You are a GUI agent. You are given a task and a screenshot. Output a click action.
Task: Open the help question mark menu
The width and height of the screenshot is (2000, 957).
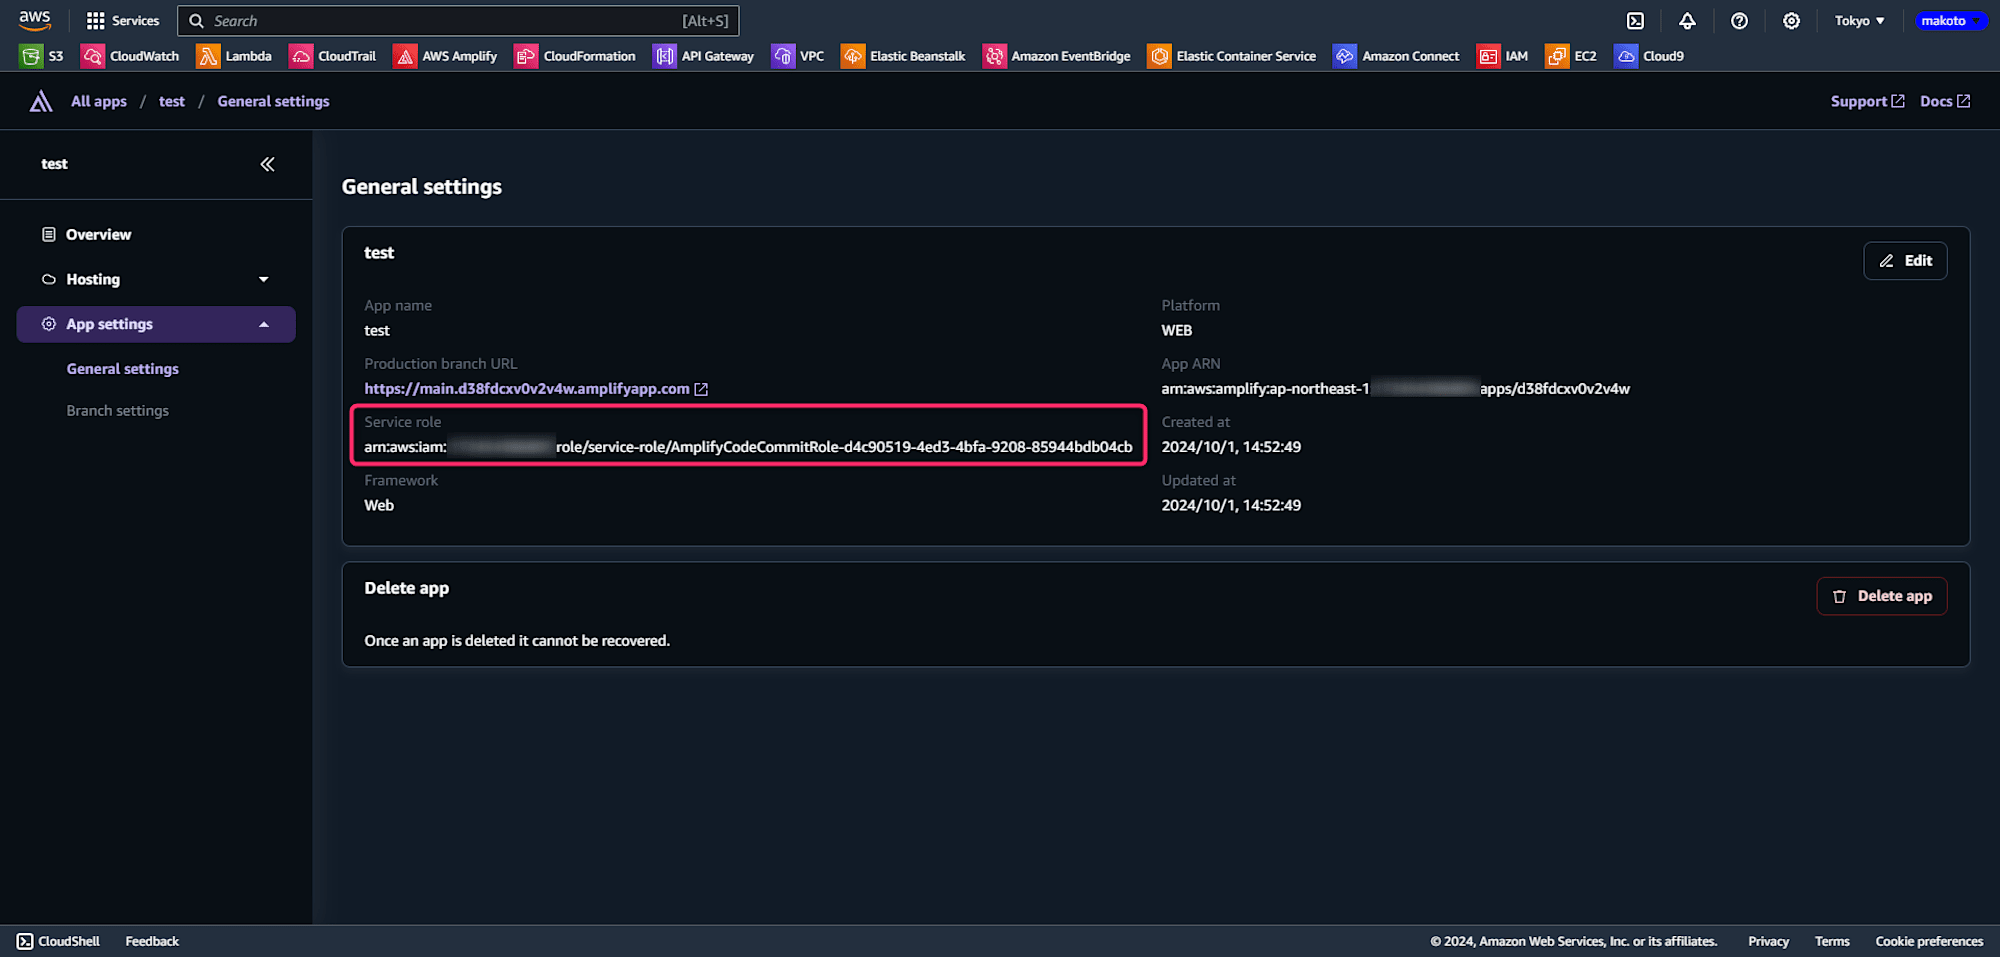pyautogui.click(x=1739, y=20)
